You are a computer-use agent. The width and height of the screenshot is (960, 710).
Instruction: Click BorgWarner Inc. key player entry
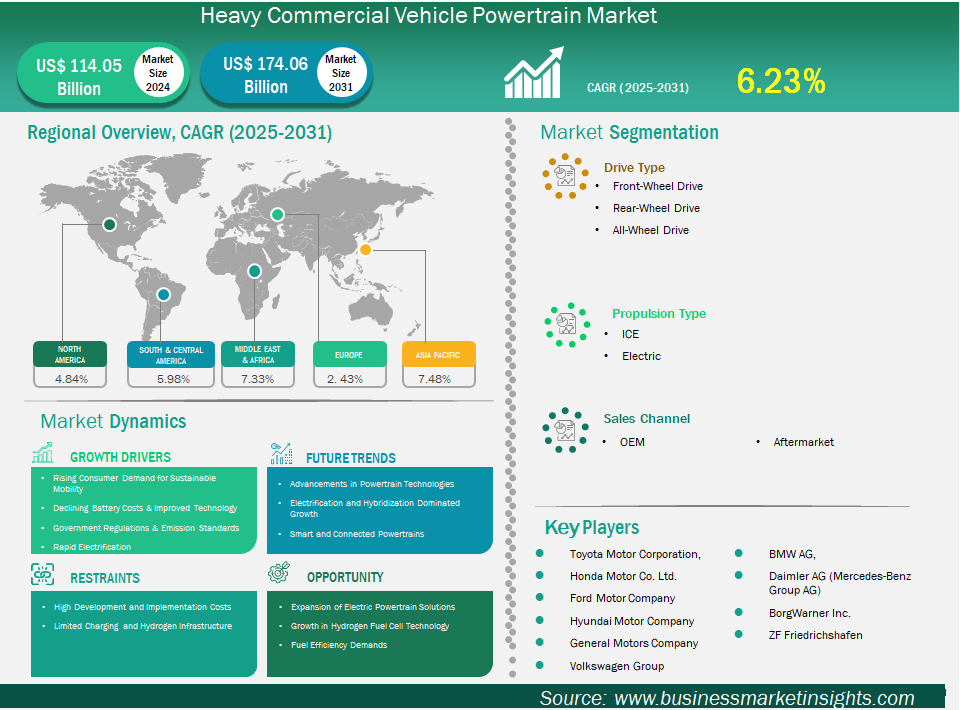tap(809, 613)
